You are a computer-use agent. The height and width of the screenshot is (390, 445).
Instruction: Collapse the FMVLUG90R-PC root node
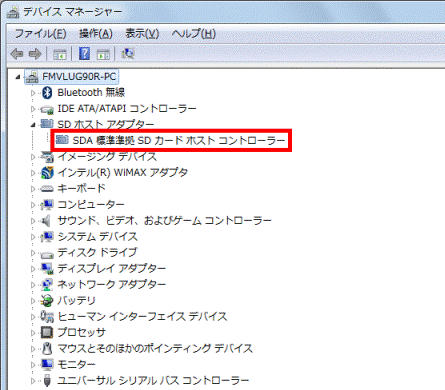click(x=18, y=77)
